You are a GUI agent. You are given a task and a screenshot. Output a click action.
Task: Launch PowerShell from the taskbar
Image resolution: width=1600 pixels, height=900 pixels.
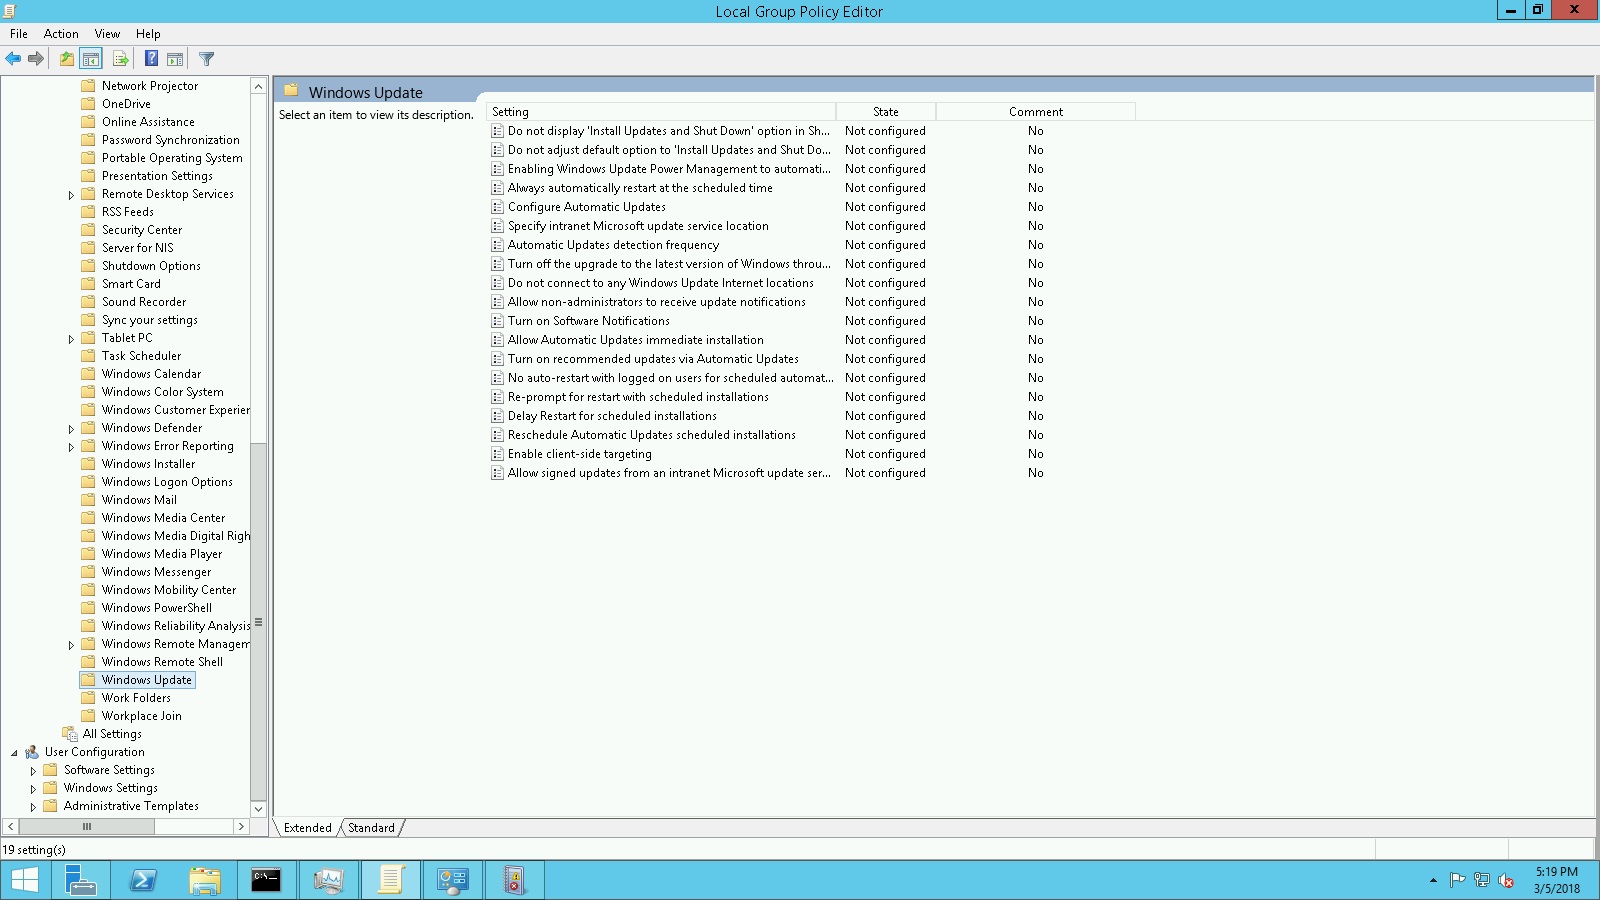click(x=143, y=880)
